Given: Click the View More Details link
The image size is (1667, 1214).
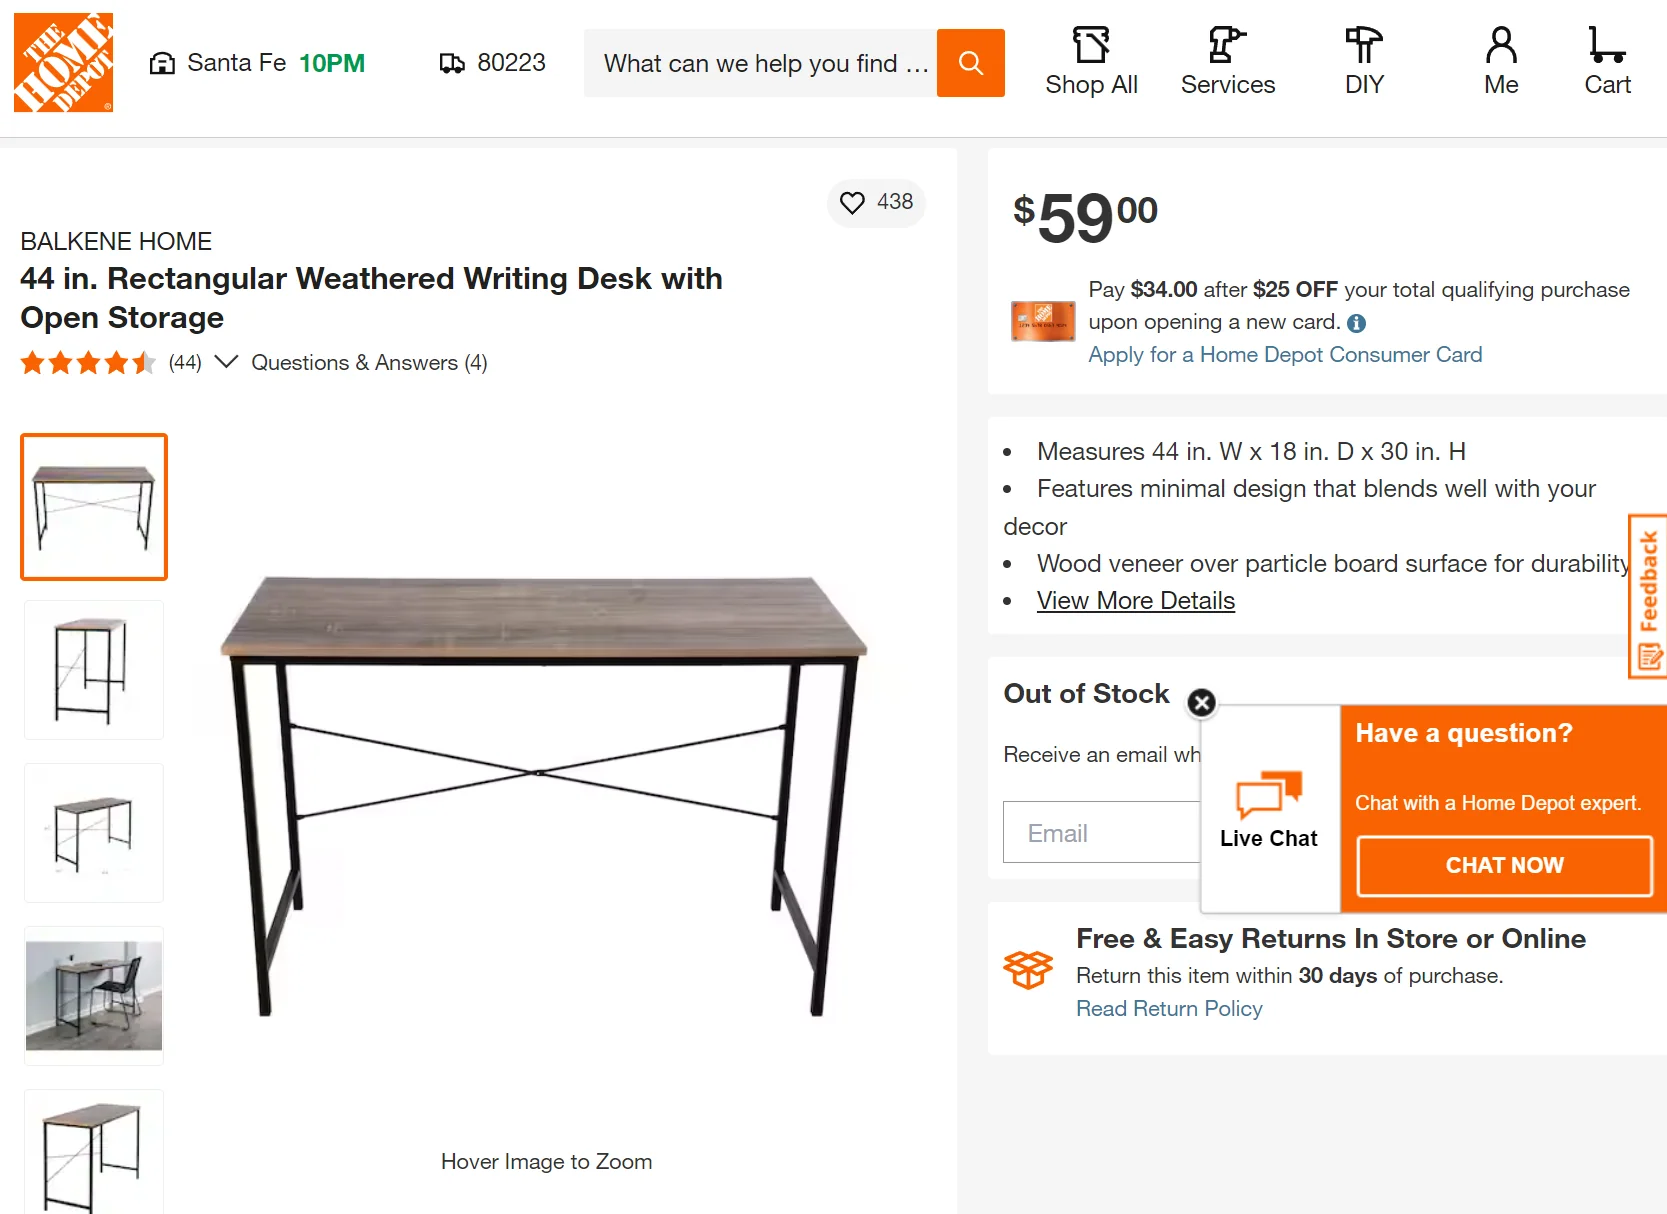Looking at the screenshot, I should [1135, 600].
